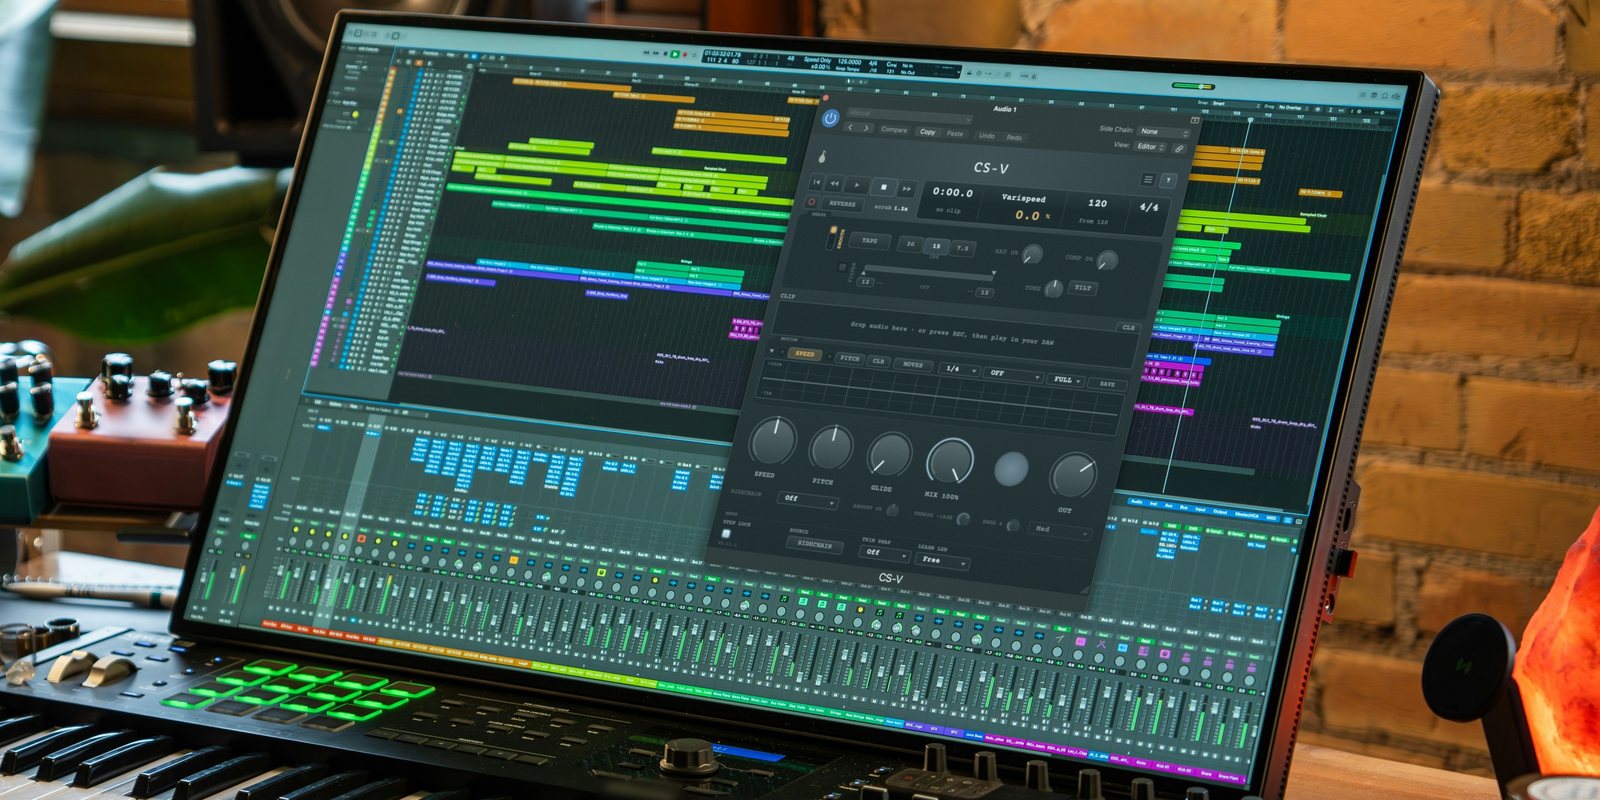Open the CS-V hamburger menu icon
This screenshot has height=800, width=1600.
(1148, 179)
